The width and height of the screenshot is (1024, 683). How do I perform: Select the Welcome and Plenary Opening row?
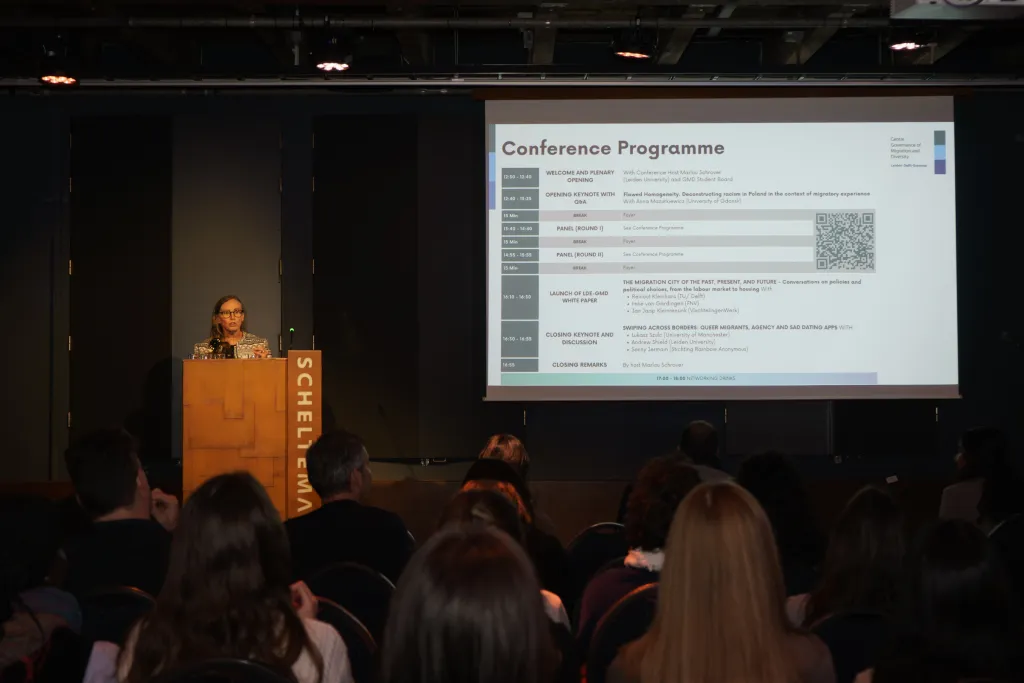tap(580, 177)
